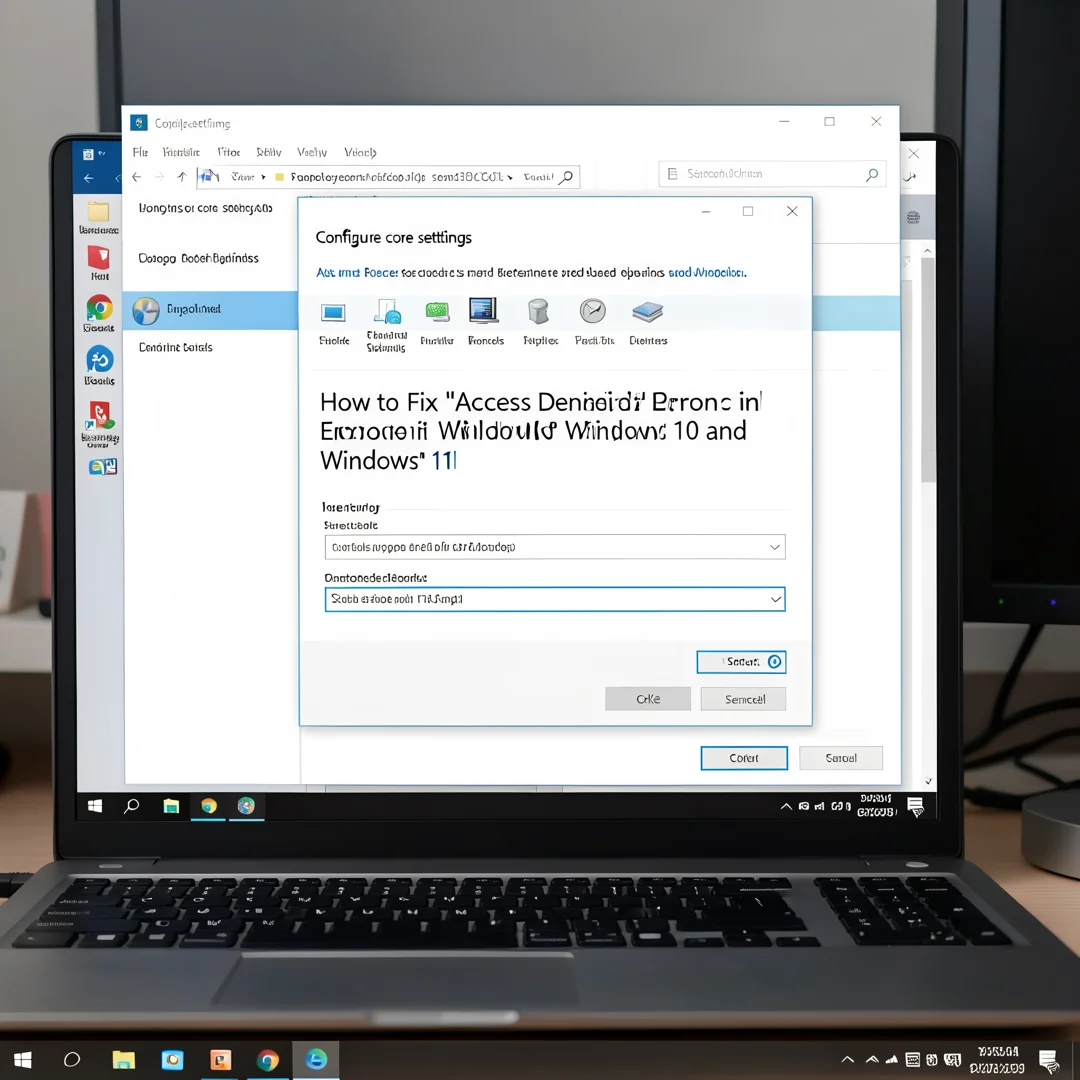Click the 'Sodert' button in the dialog
Screen dimensions: 1080x1080
[741, 662]
